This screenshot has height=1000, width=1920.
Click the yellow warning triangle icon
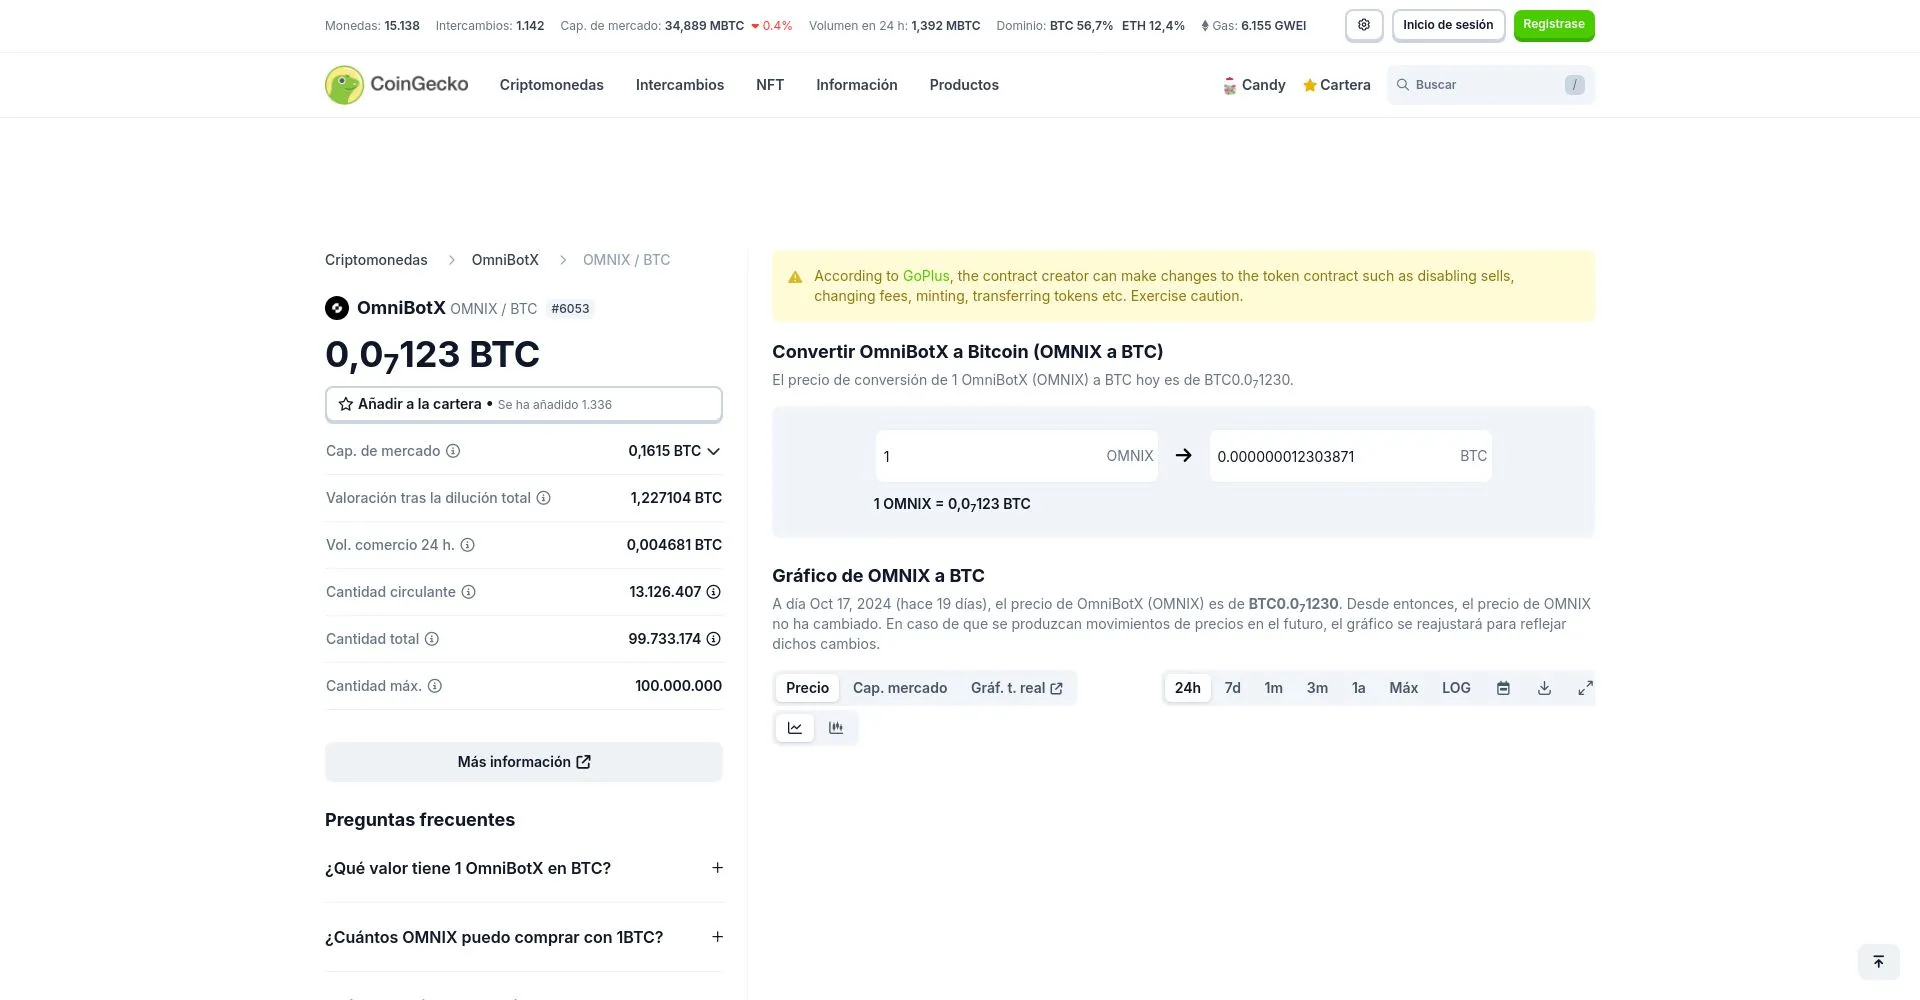[795, 277]
